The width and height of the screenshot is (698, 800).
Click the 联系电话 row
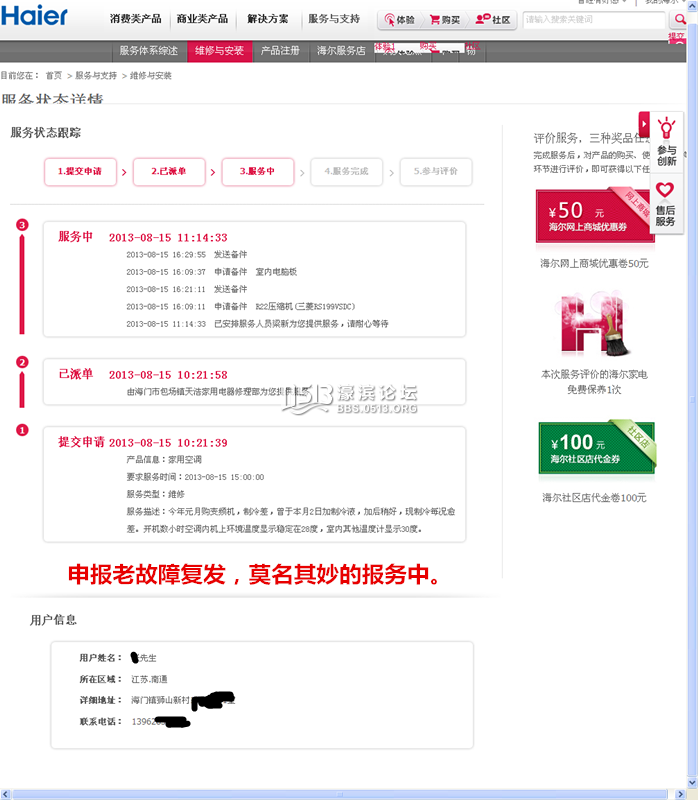click(135, 722)
